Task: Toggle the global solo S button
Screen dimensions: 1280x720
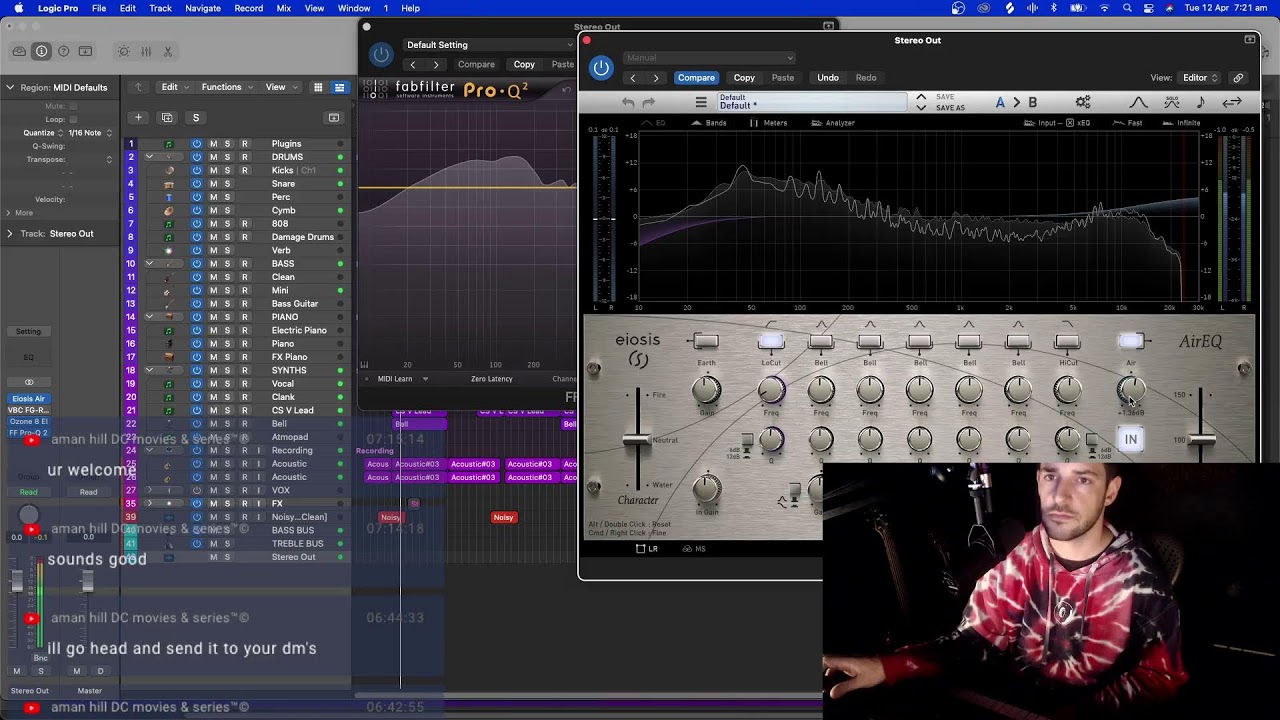Action: 196,117
